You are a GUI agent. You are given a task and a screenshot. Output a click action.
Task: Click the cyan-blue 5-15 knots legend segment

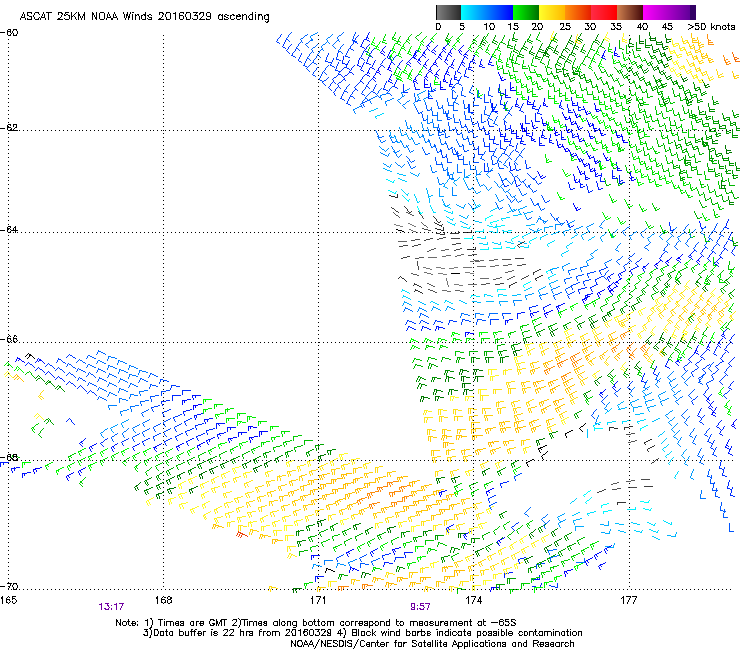tap(487, 12)
